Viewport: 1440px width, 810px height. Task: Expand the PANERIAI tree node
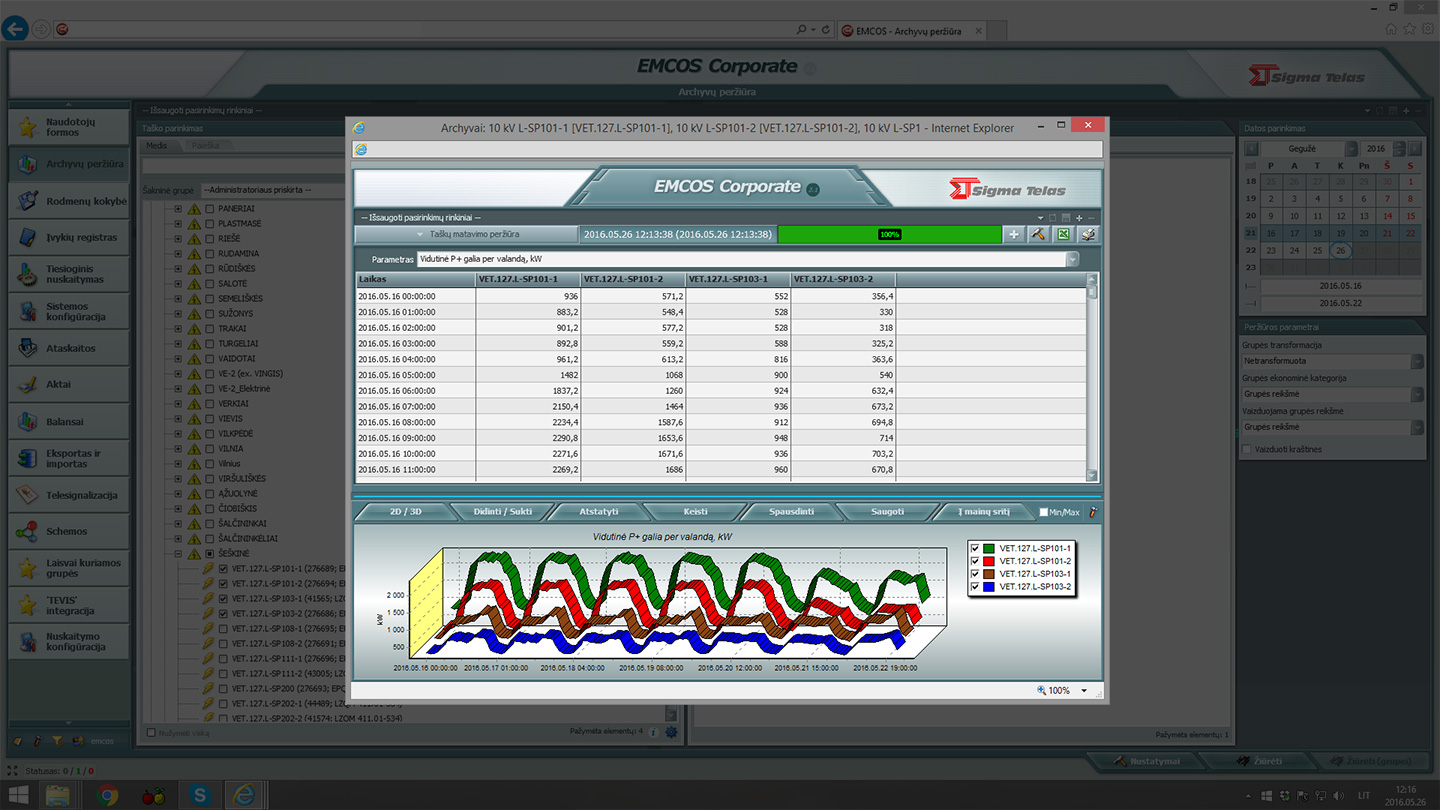(x=178, y=209)
